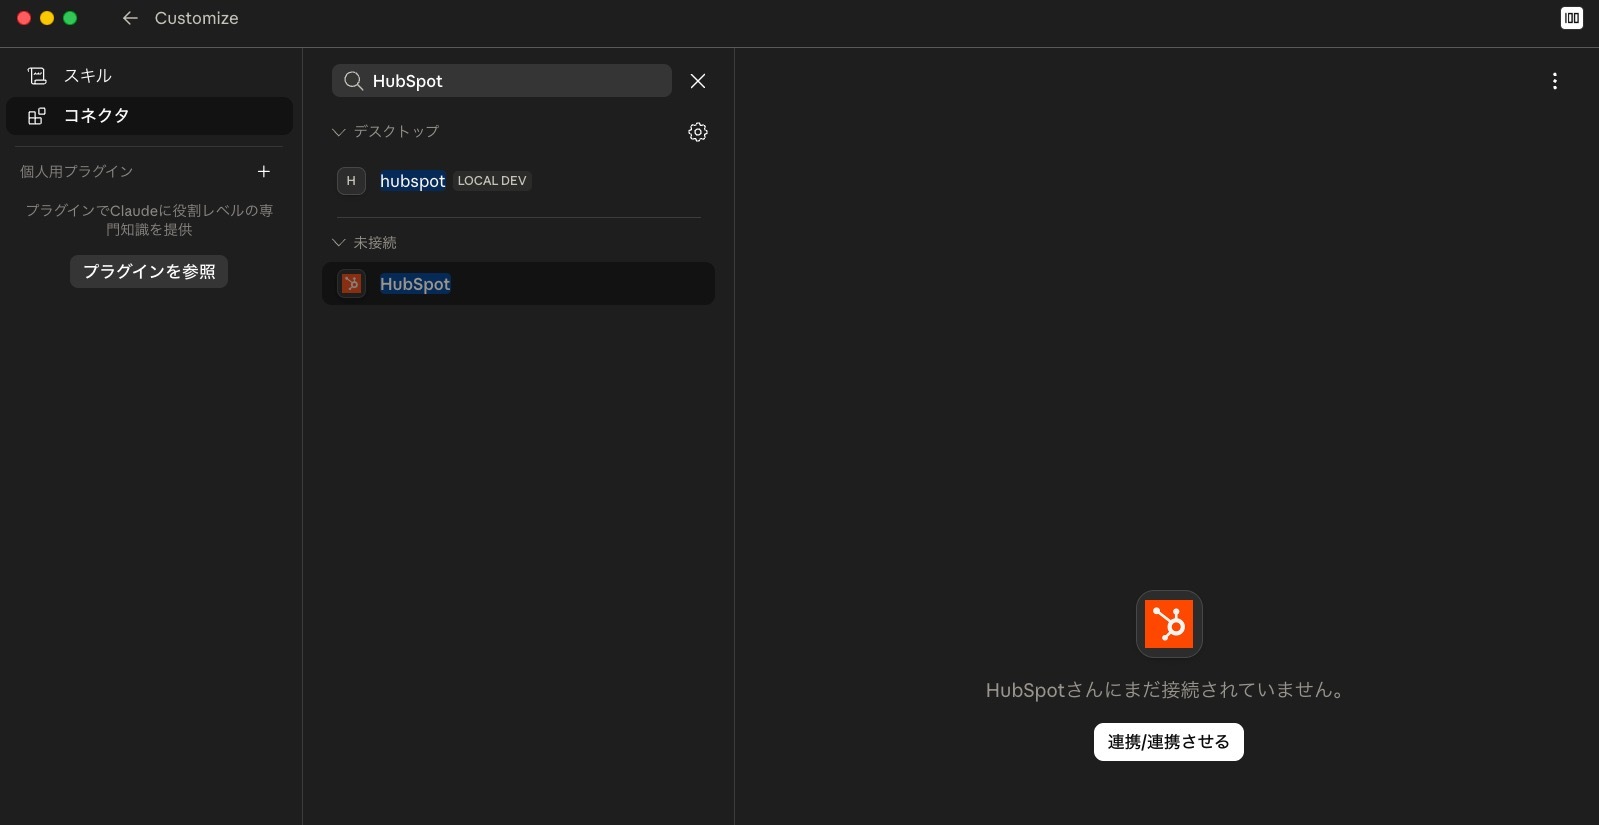Image resolution: width=1599 pixels, height=825 pixels.
Task: Click the HubSpot search field
Action: coord(502,81)
